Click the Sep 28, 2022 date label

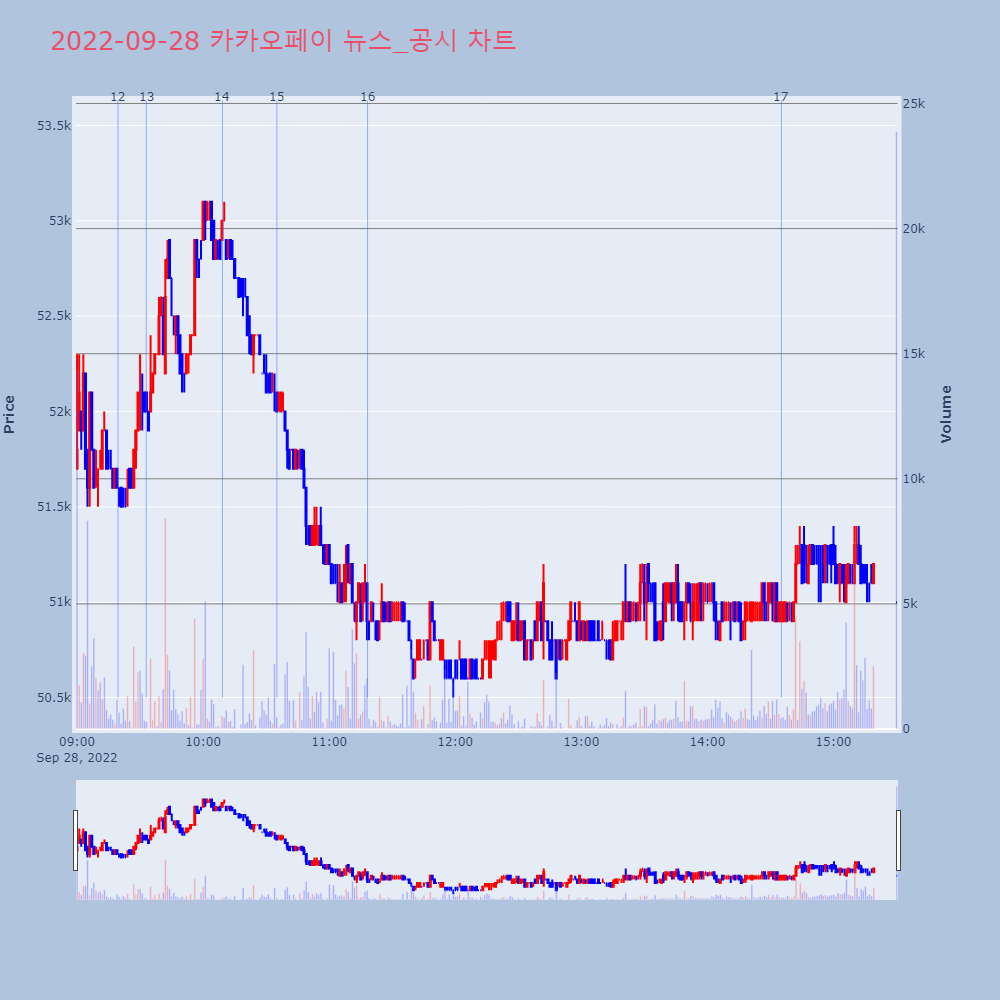tap(77, 758)
